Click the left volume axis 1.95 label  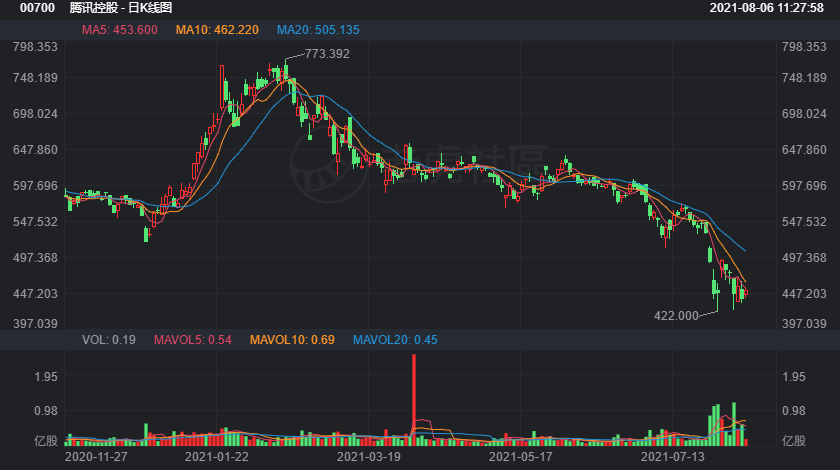(46, 377)
